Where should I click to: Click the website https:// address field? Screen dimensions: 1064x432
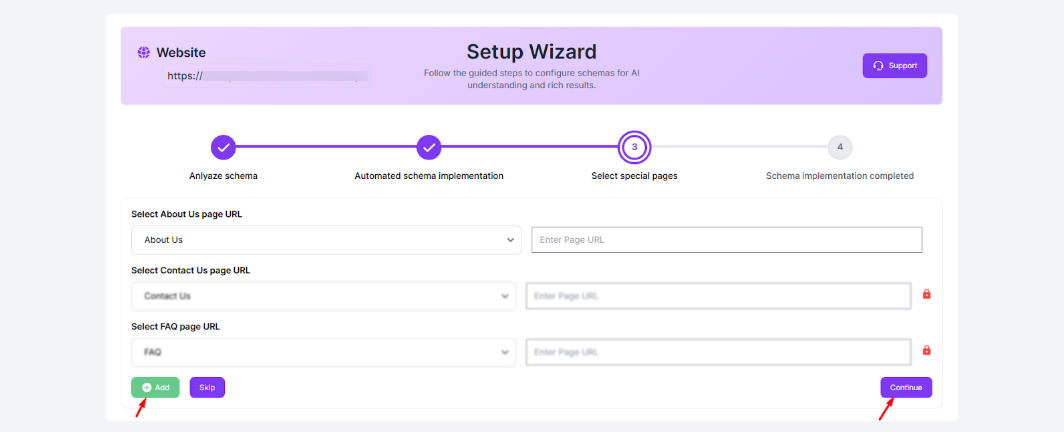point(267,75)
